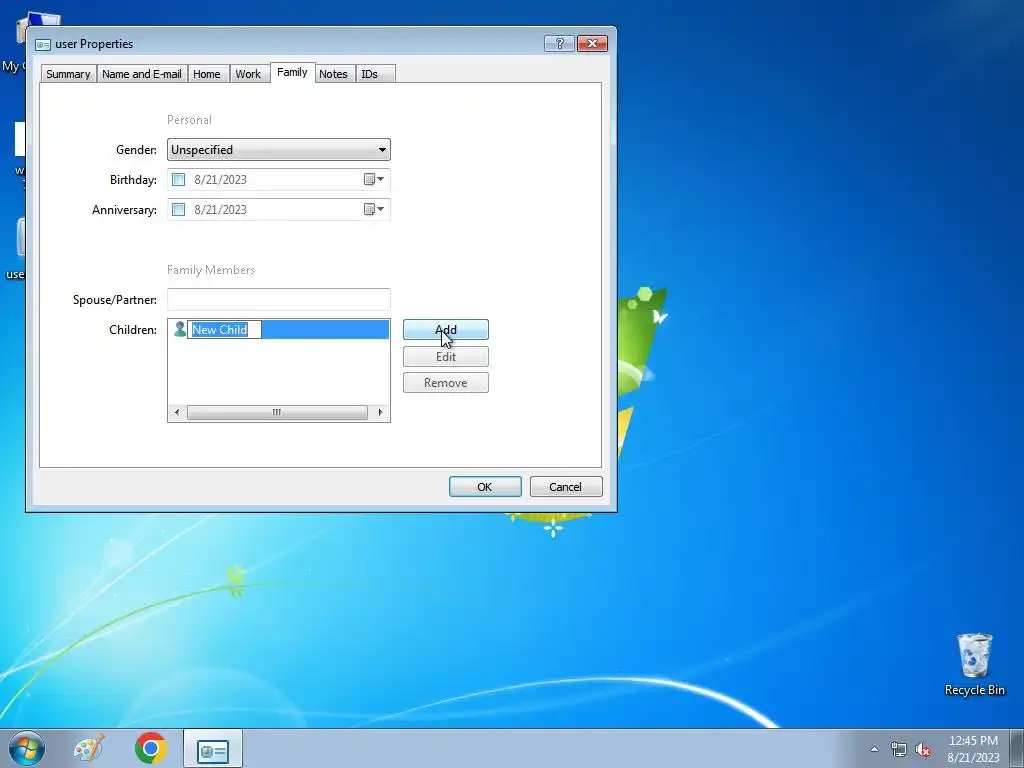Enable the Birthday date checkbox
This screenshot has height=768, width=1024.
pyautogui.click(x=178, y=180)
